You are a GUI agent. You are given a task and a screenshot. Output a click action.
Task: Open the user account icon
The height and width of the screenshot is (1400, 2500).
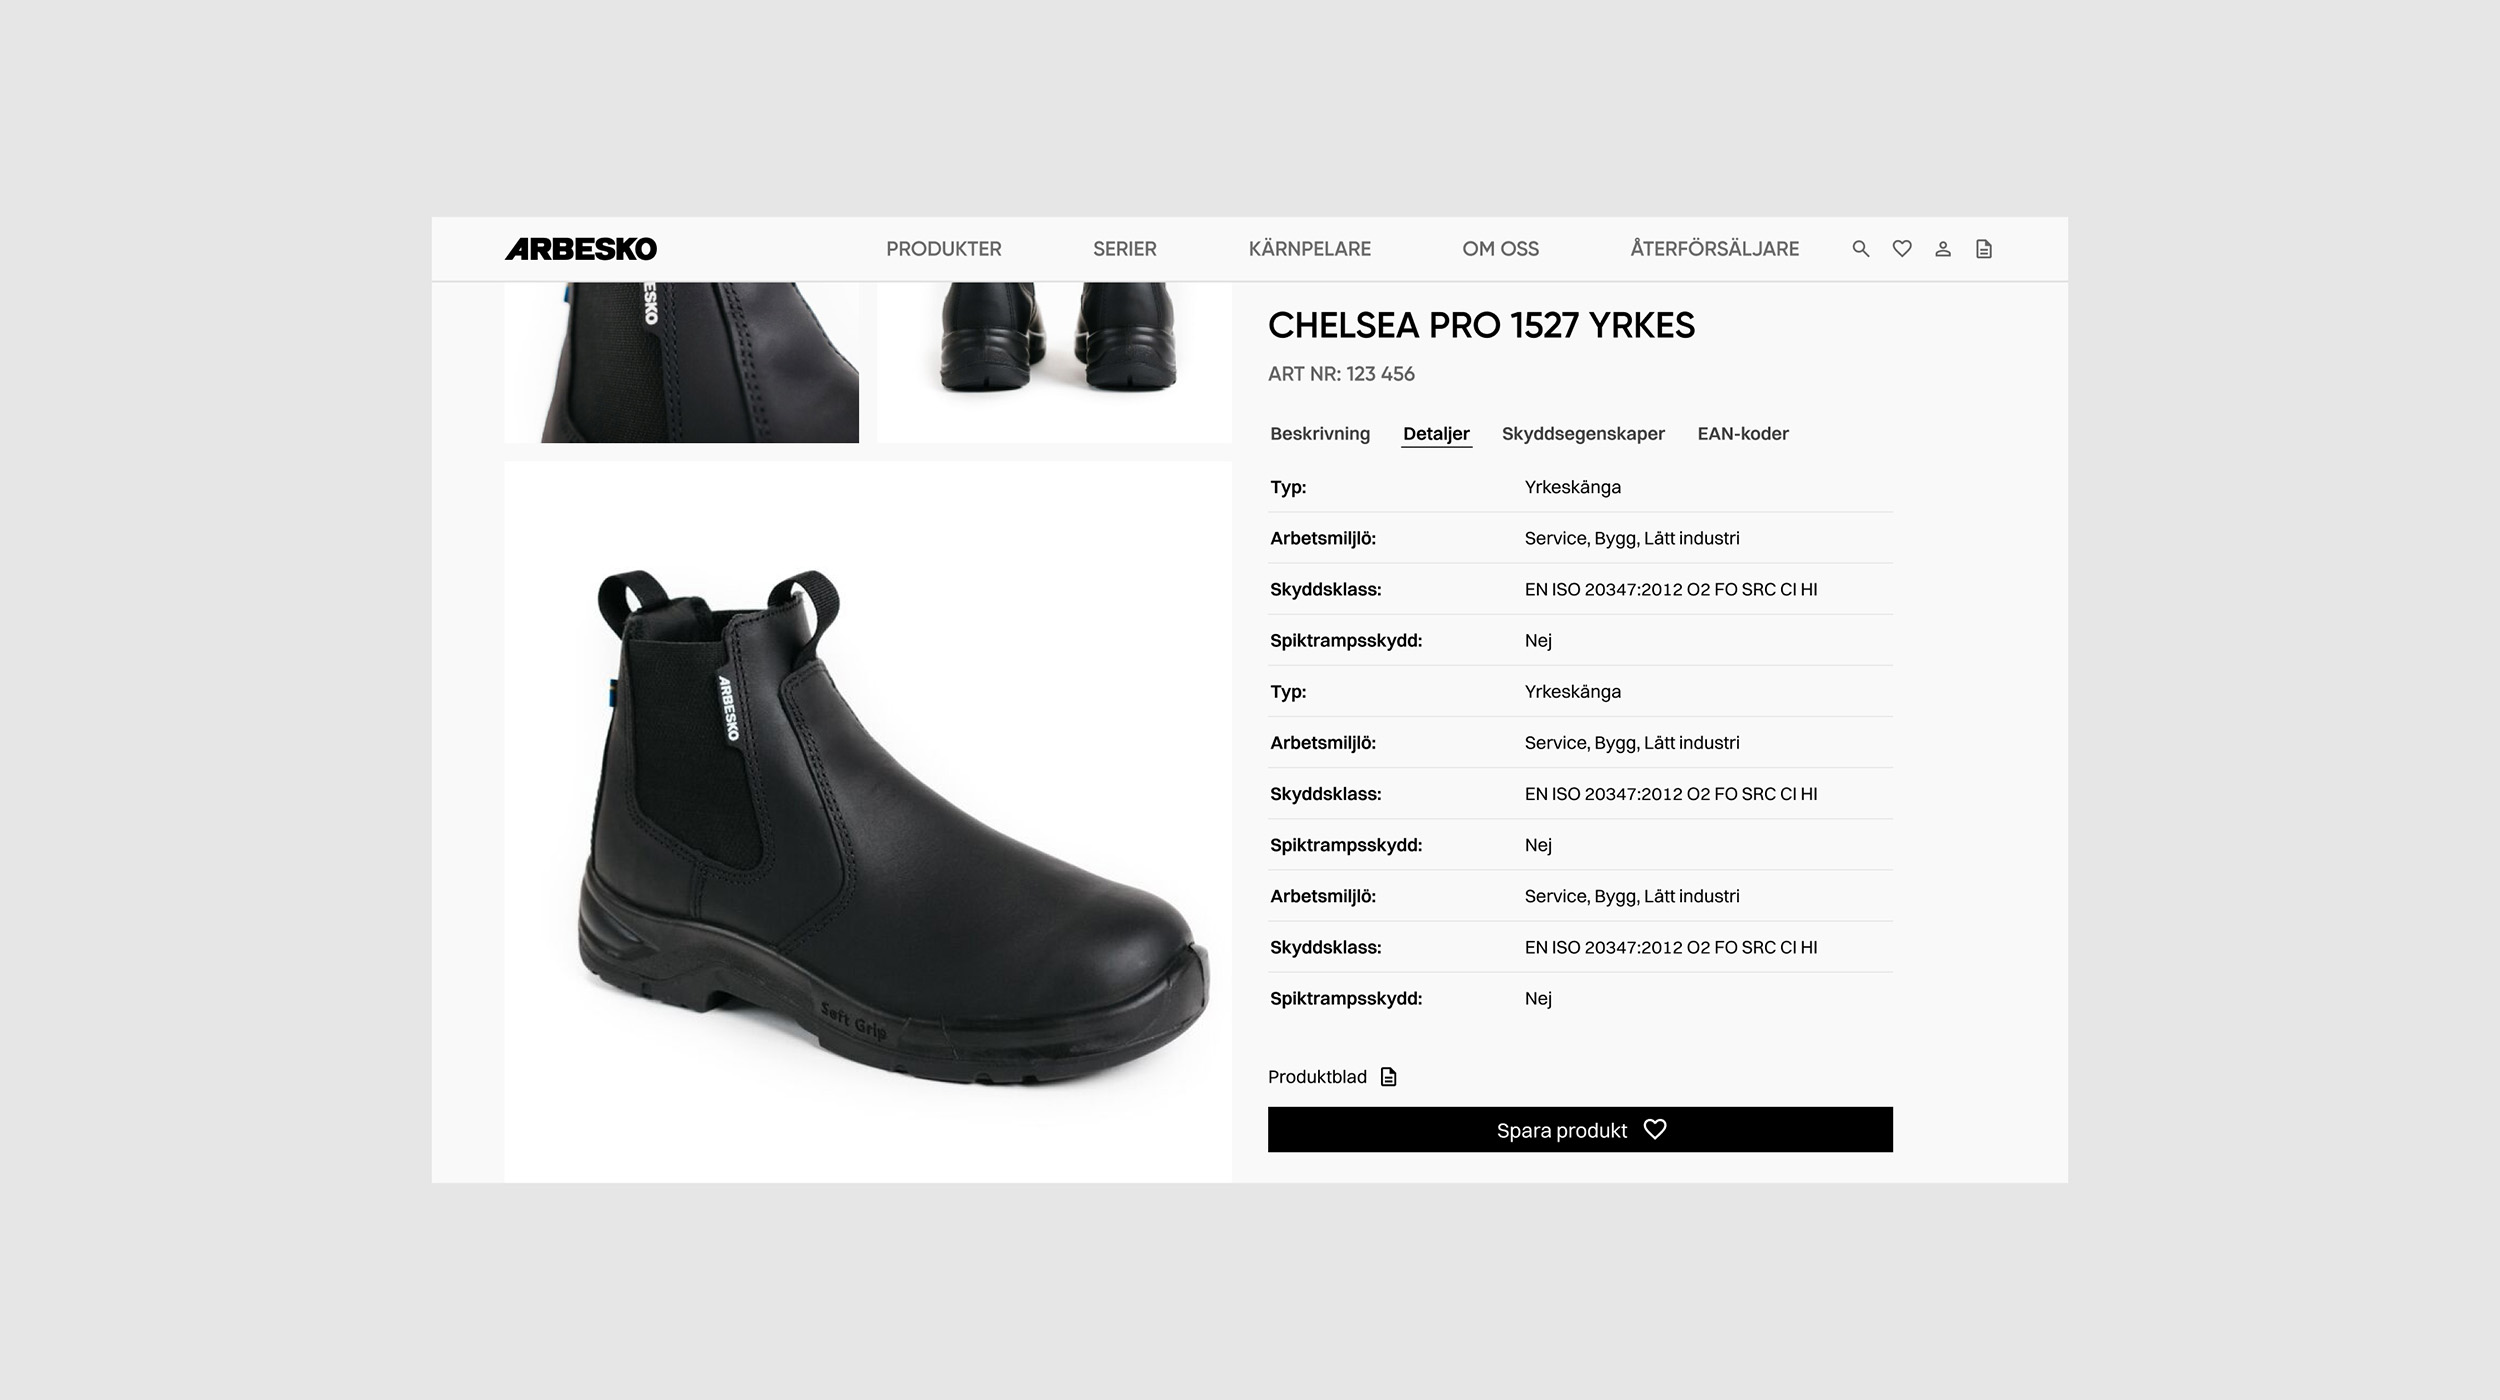click(x=1943, y=249)
